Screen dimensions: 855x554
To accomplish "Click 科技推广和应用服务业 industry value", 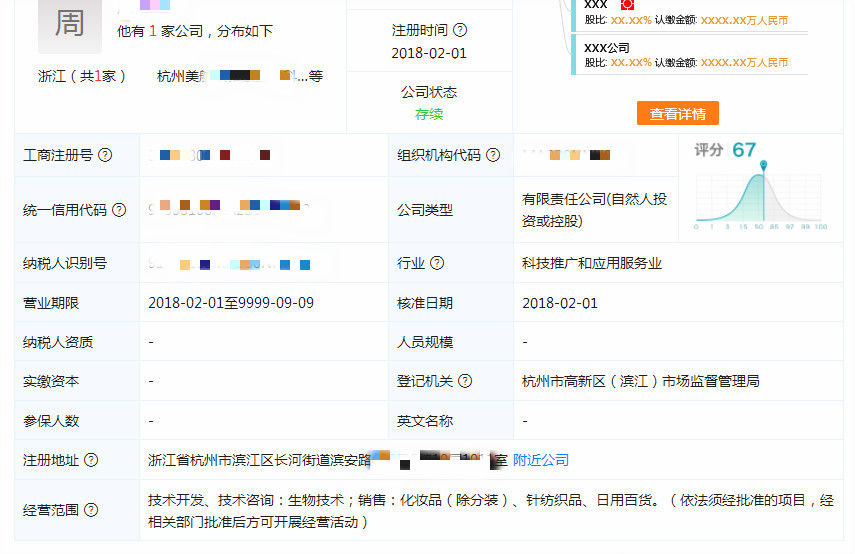I will pyautogui.click(x=592, y=263).
